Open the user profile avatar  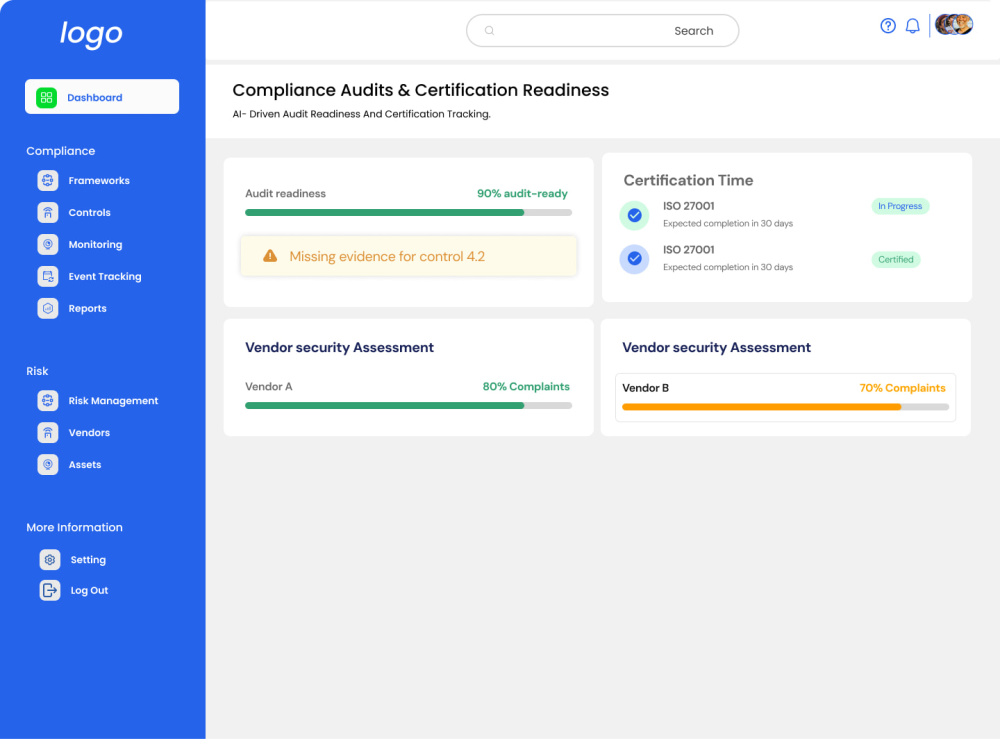953,25
